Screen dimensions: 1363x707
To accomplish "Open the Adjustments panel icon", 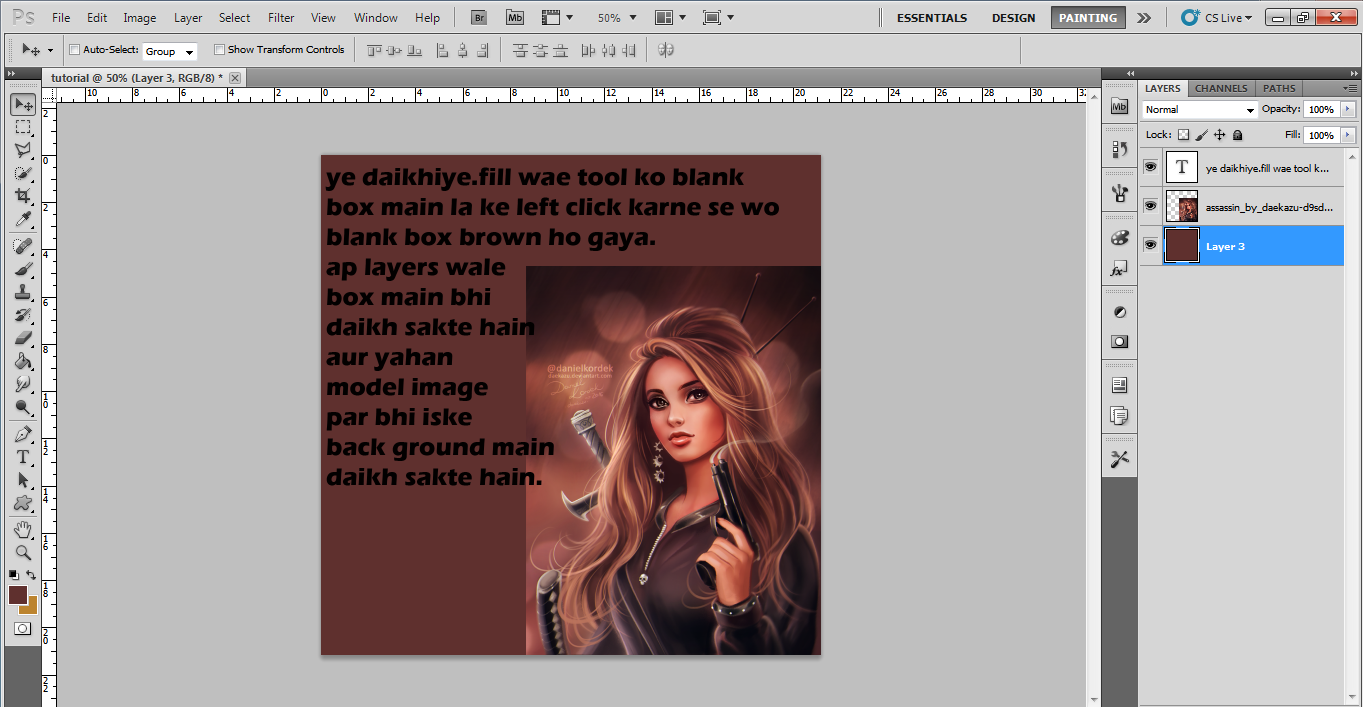I will (1119, 311).
